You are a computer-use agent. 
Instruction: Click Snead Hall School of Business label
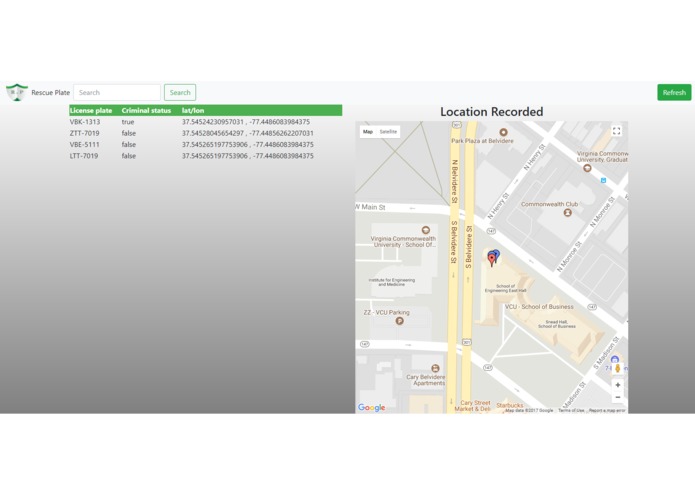[557, 324]
